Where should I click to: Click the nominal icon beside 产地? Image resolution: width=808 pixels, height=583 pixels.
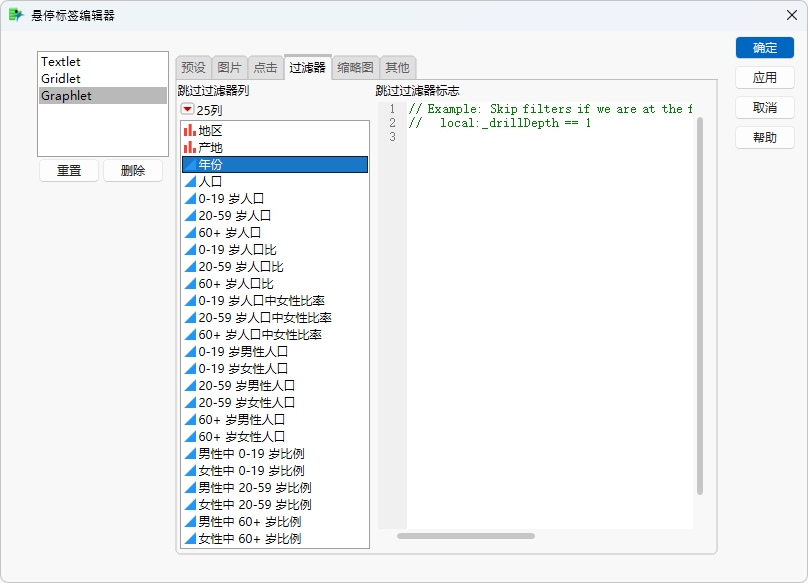point(190,147)
